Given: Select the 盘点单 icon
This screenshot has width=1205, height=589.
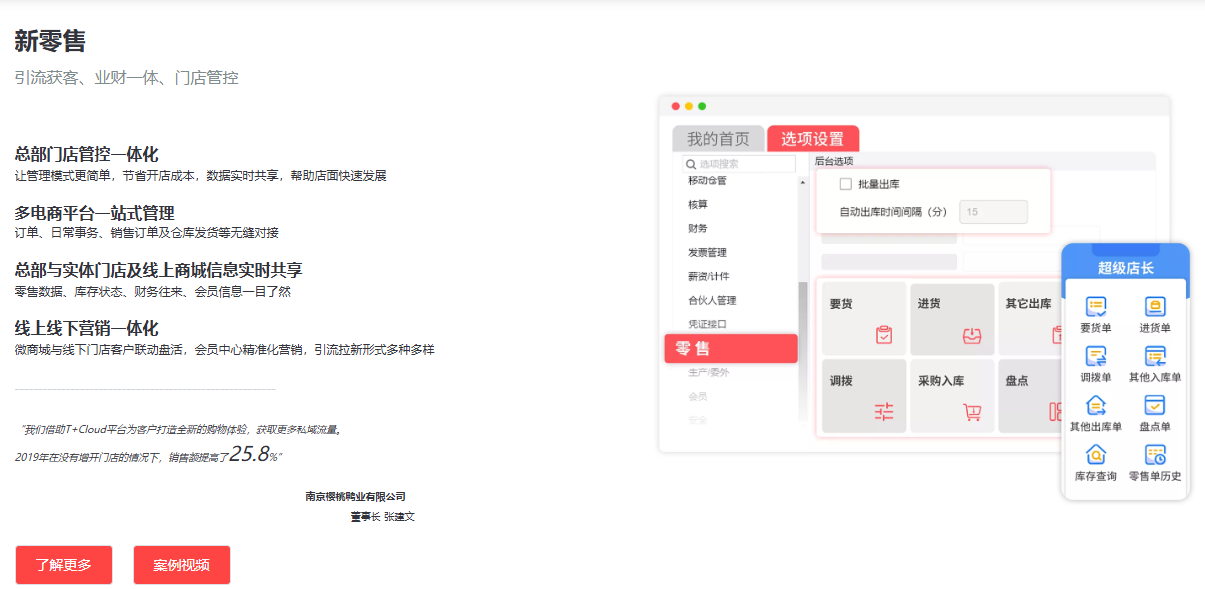Looking at the screenshot, I should pyautogui.click(x=1155, y=406).
